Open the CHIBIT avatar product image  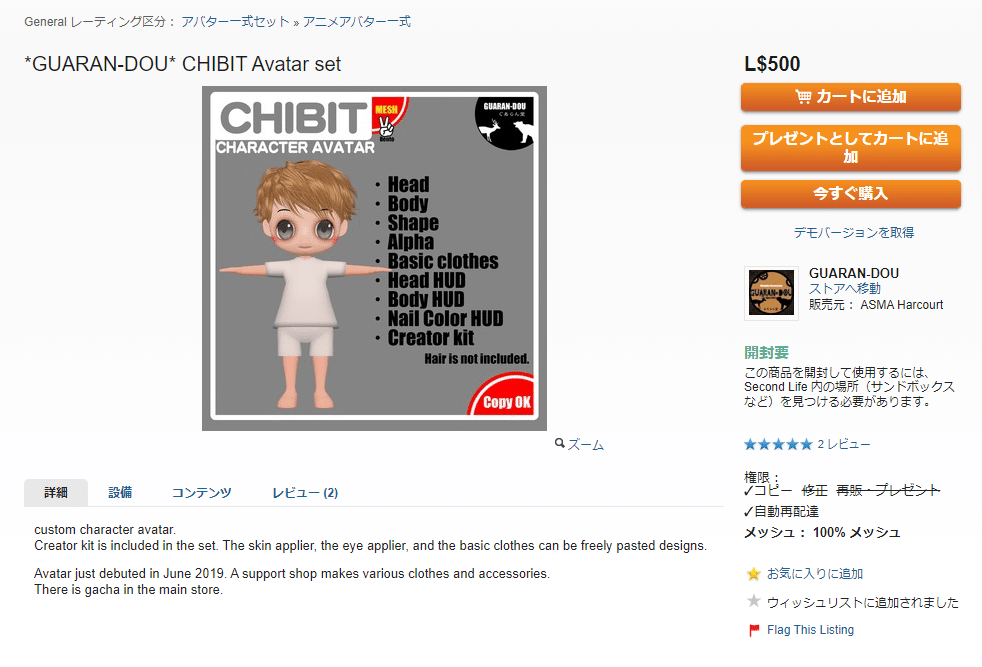[375, 258]
